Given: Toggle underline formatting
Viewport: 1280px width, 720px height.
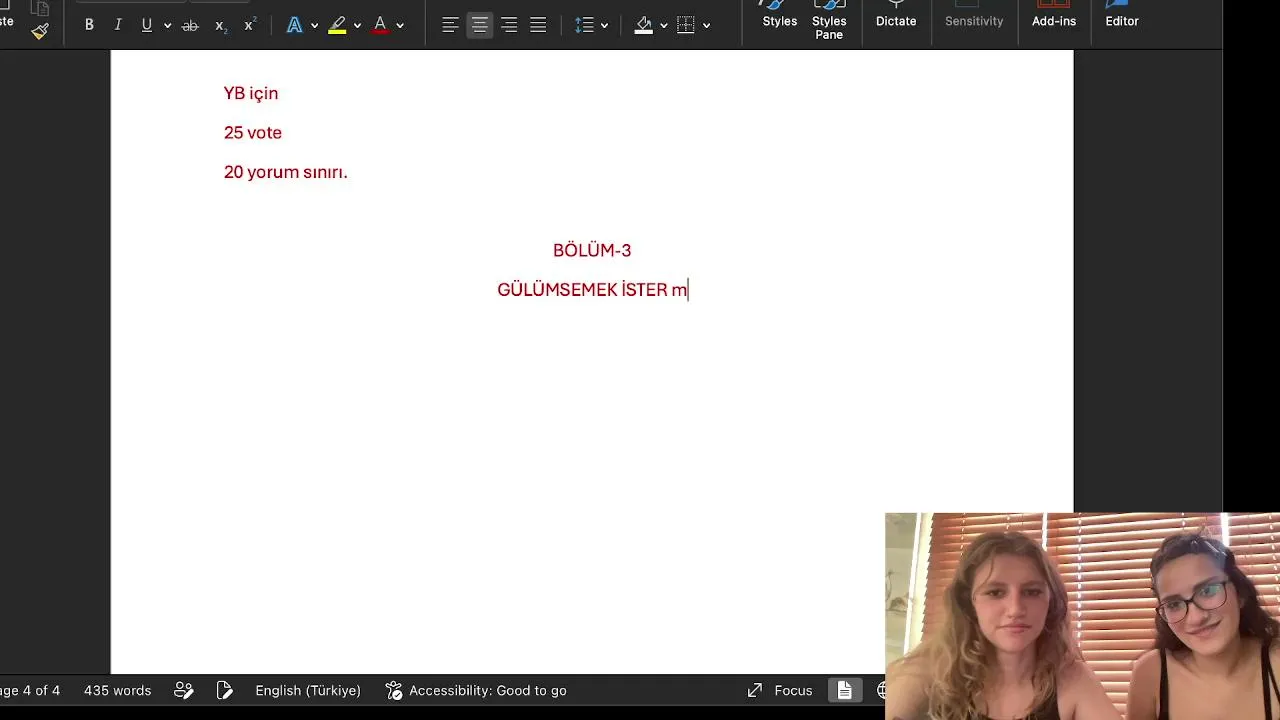Looking at the screenshot, I should coord(147,25).
